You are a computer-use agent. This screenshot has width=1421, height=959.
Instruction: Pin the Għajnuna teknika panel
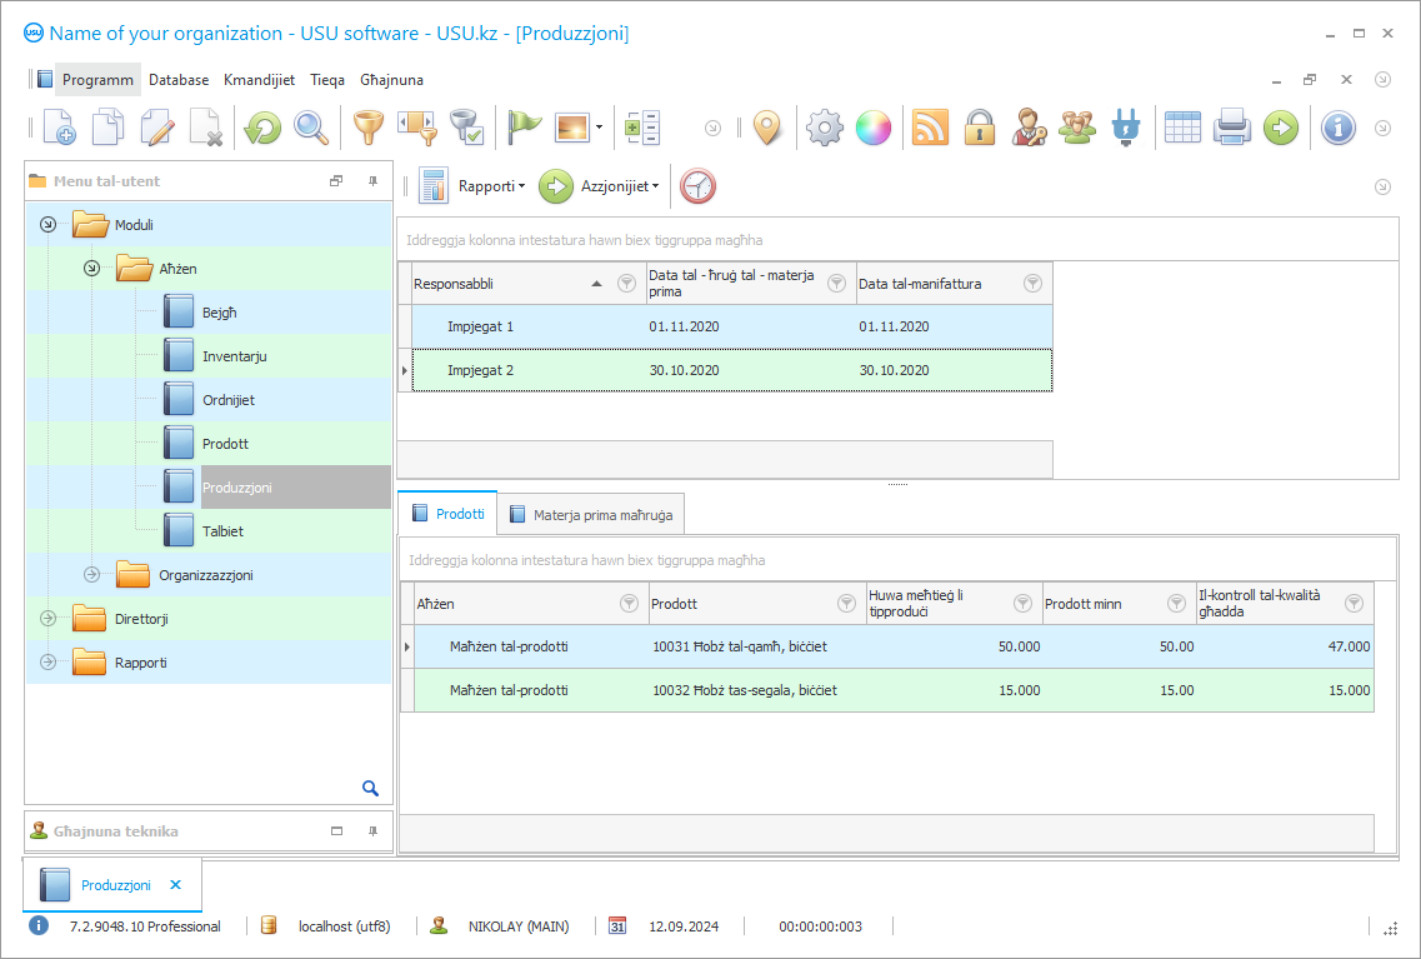(372, 830)
